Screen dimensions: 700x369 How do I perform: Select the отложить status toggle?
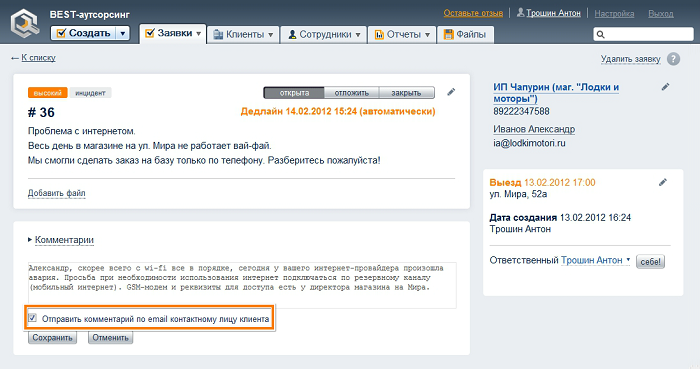pos(351,93)
